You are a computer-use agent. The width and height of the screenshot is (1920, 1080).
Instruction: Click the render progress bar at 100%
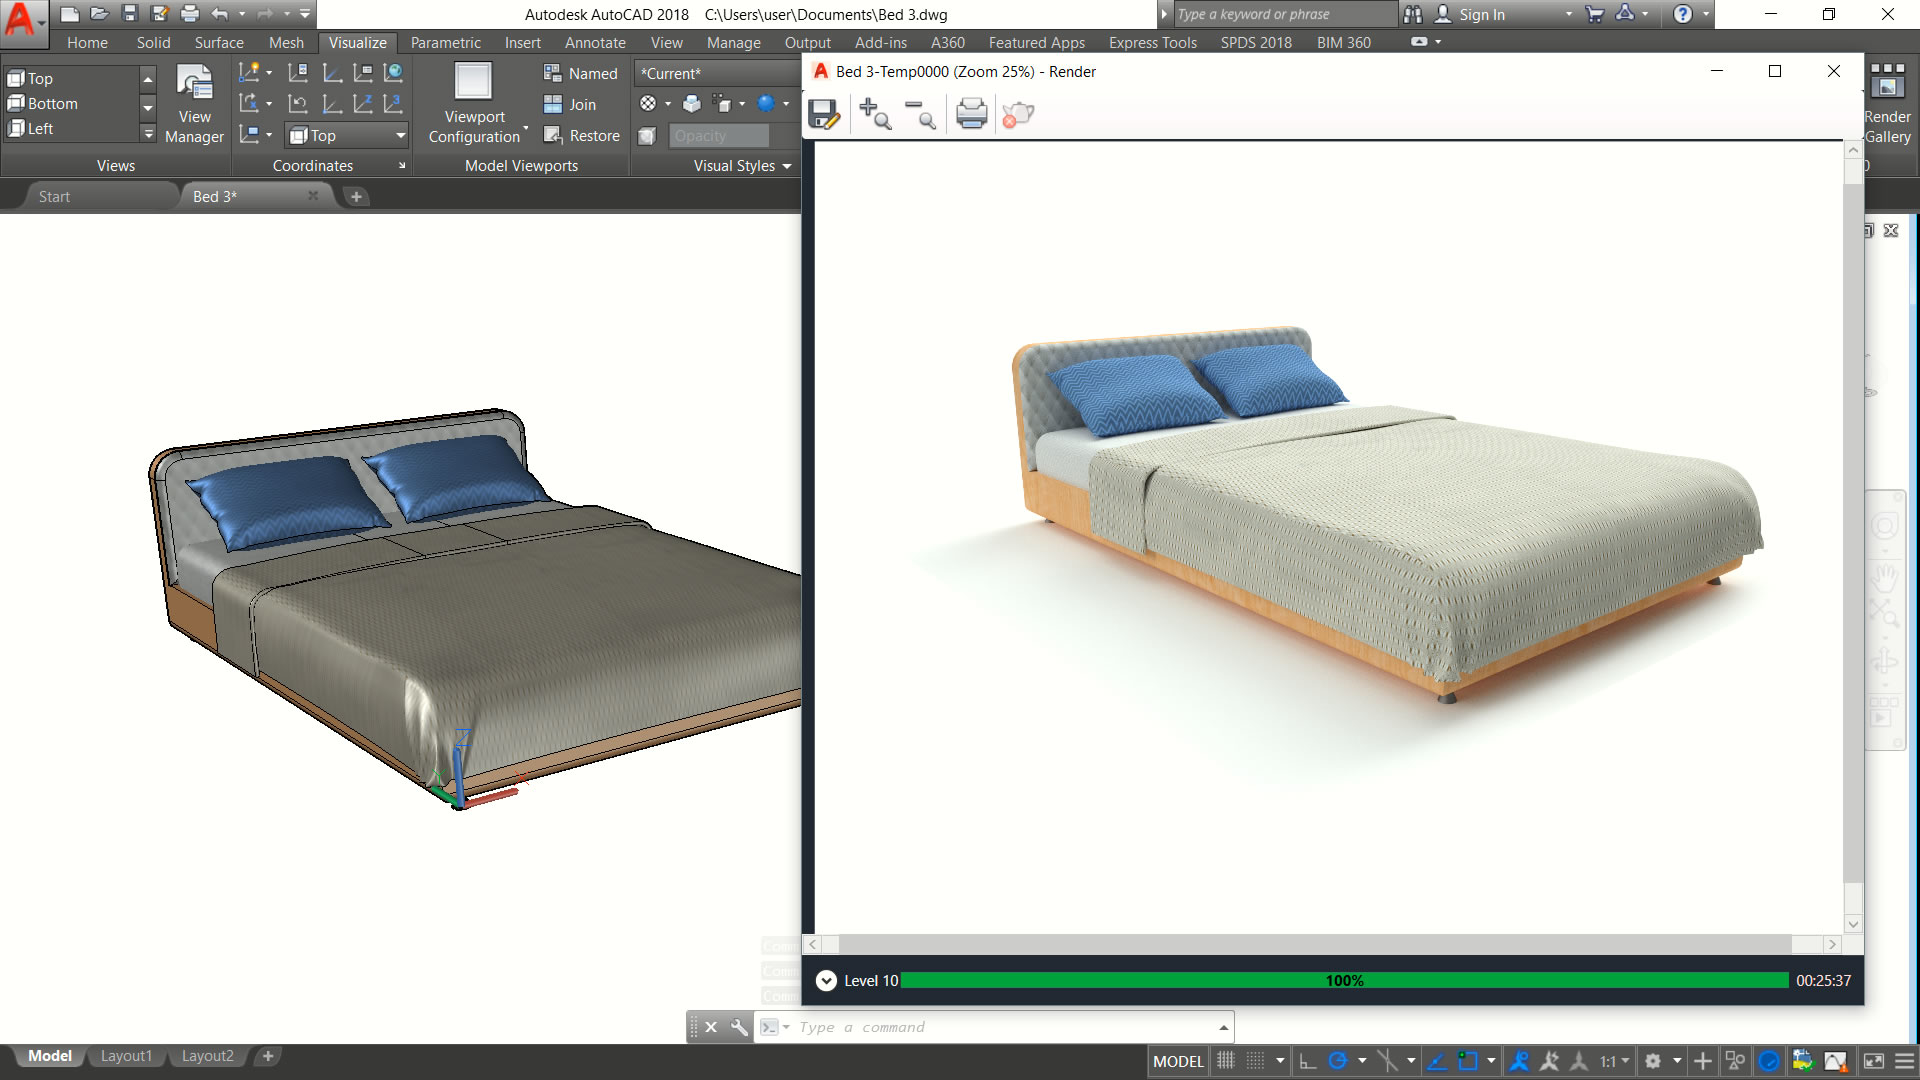coord(1344,981)
